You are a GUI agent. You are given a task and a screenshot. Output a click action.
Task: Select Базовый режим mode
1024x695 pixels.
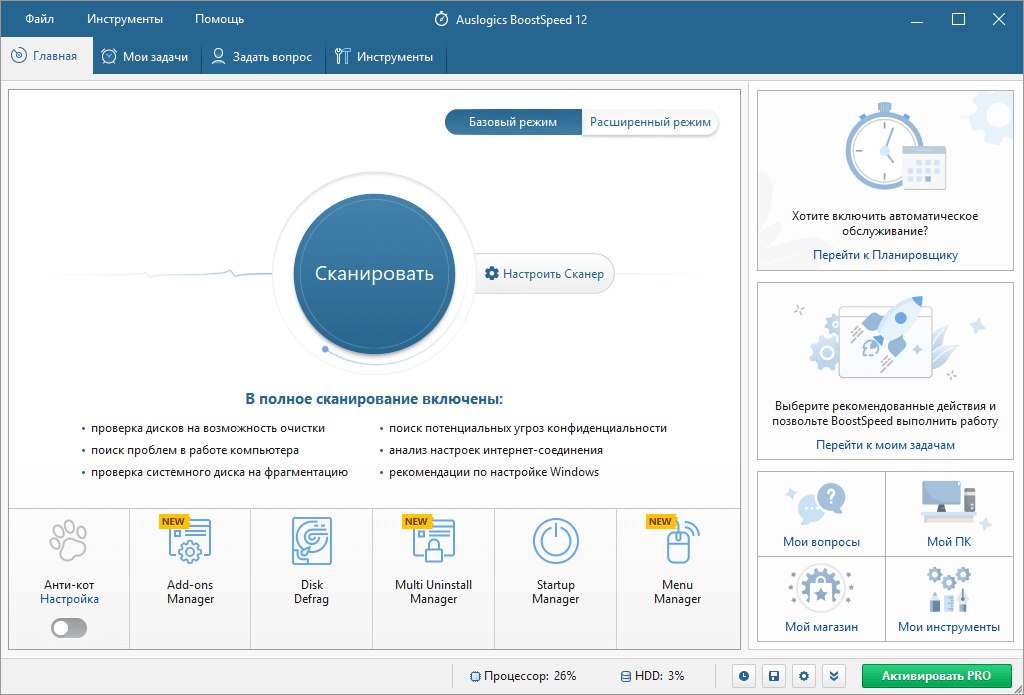coord(513,122)
